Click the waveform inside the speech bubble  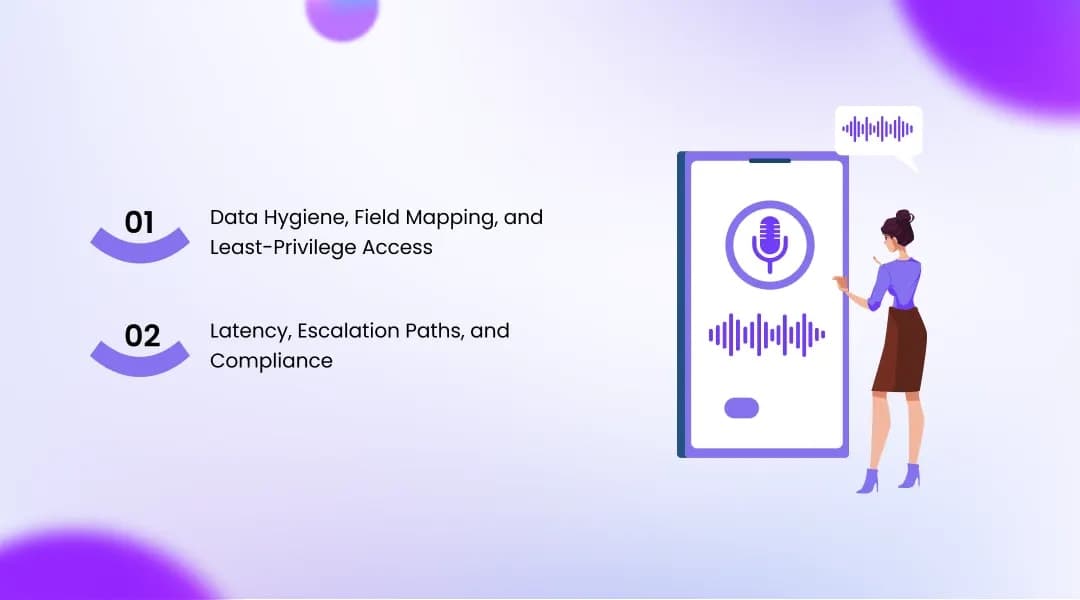(878, 129)
